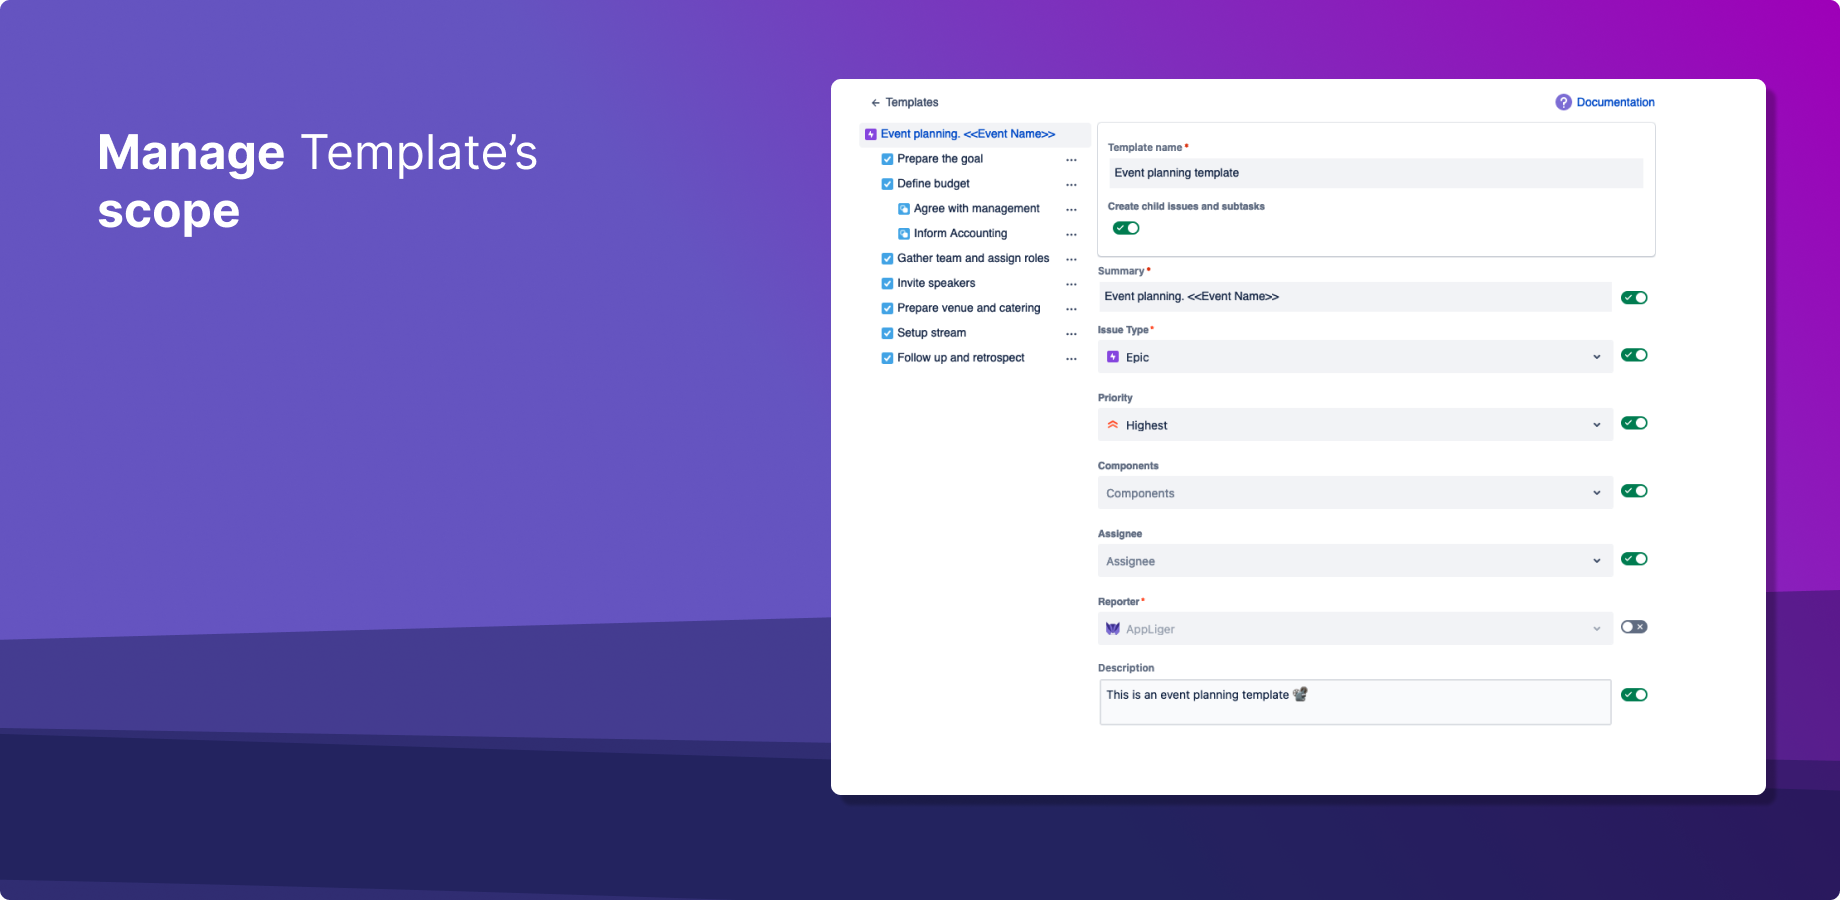Toggle the Description field switch

click(x=1634, y=695)
